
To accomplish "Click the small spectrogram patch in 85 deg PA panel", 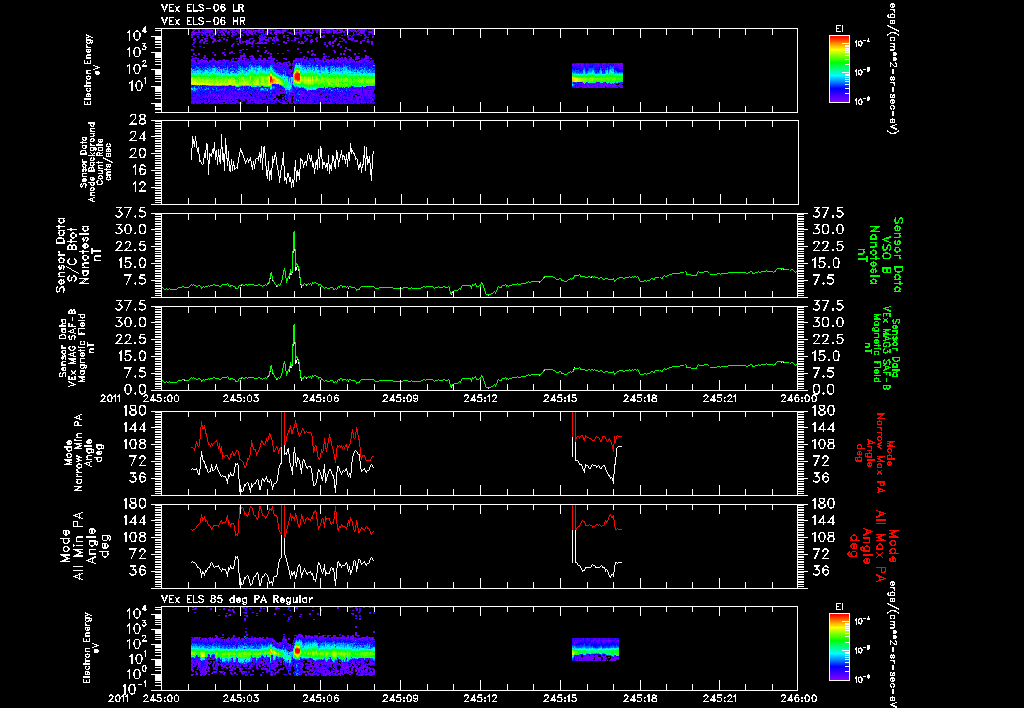I will [595, 649].
